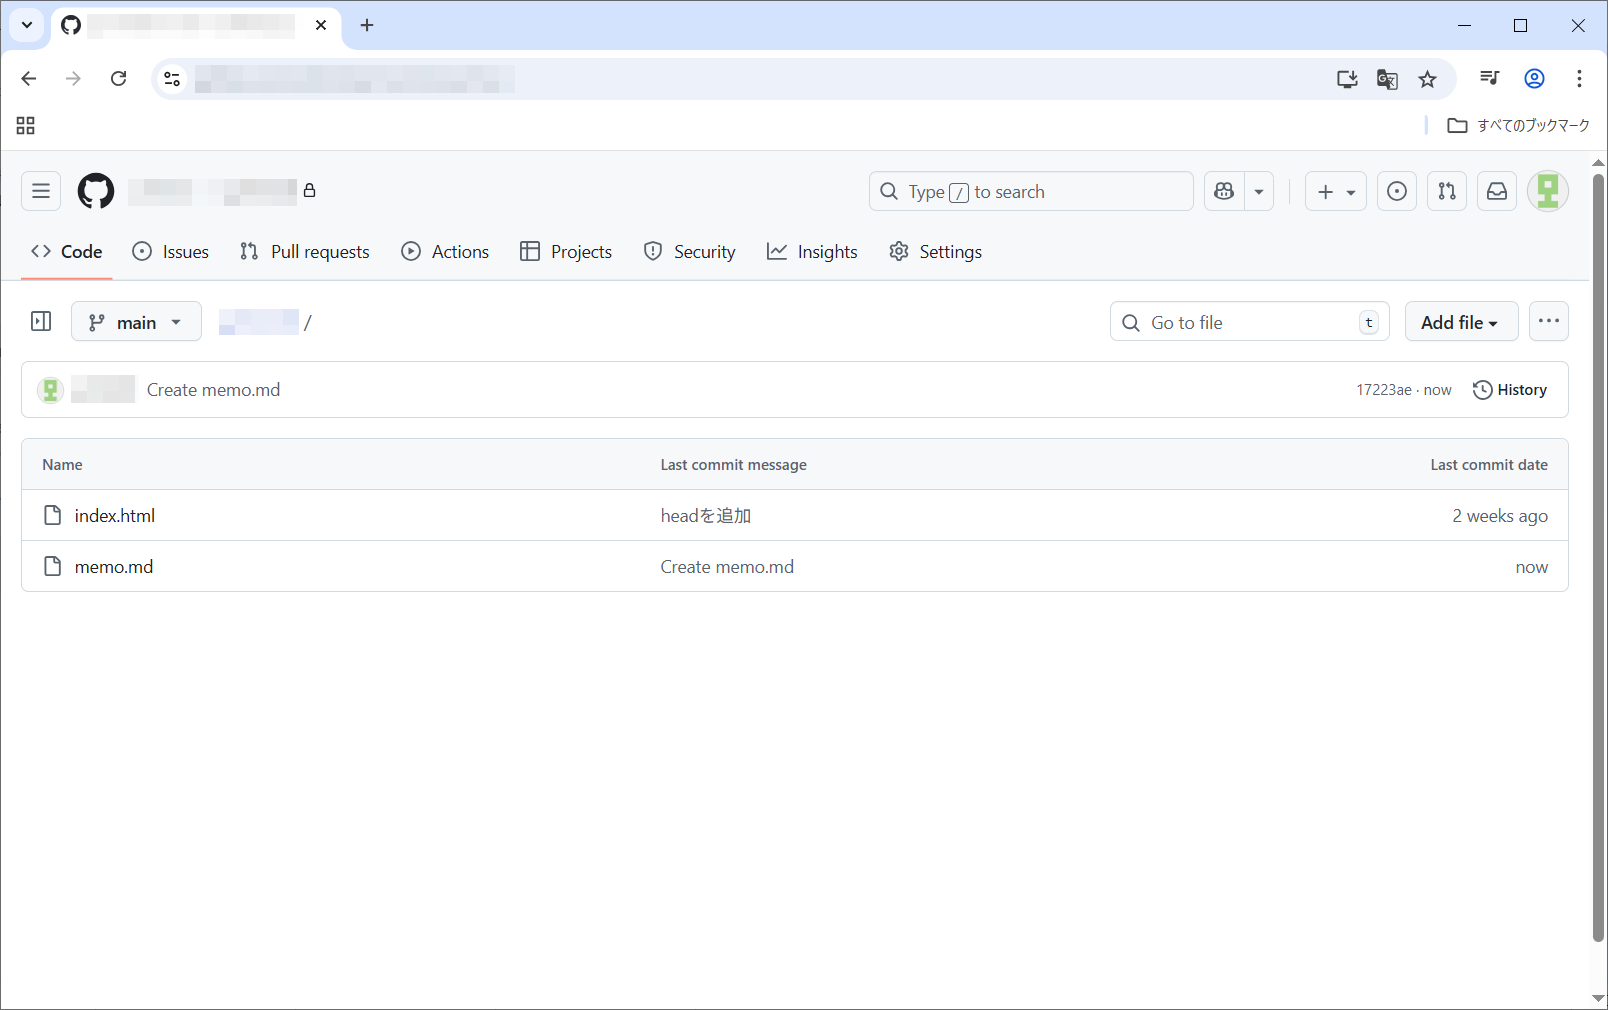
Task: View commit History
Action: (1510, 390)
